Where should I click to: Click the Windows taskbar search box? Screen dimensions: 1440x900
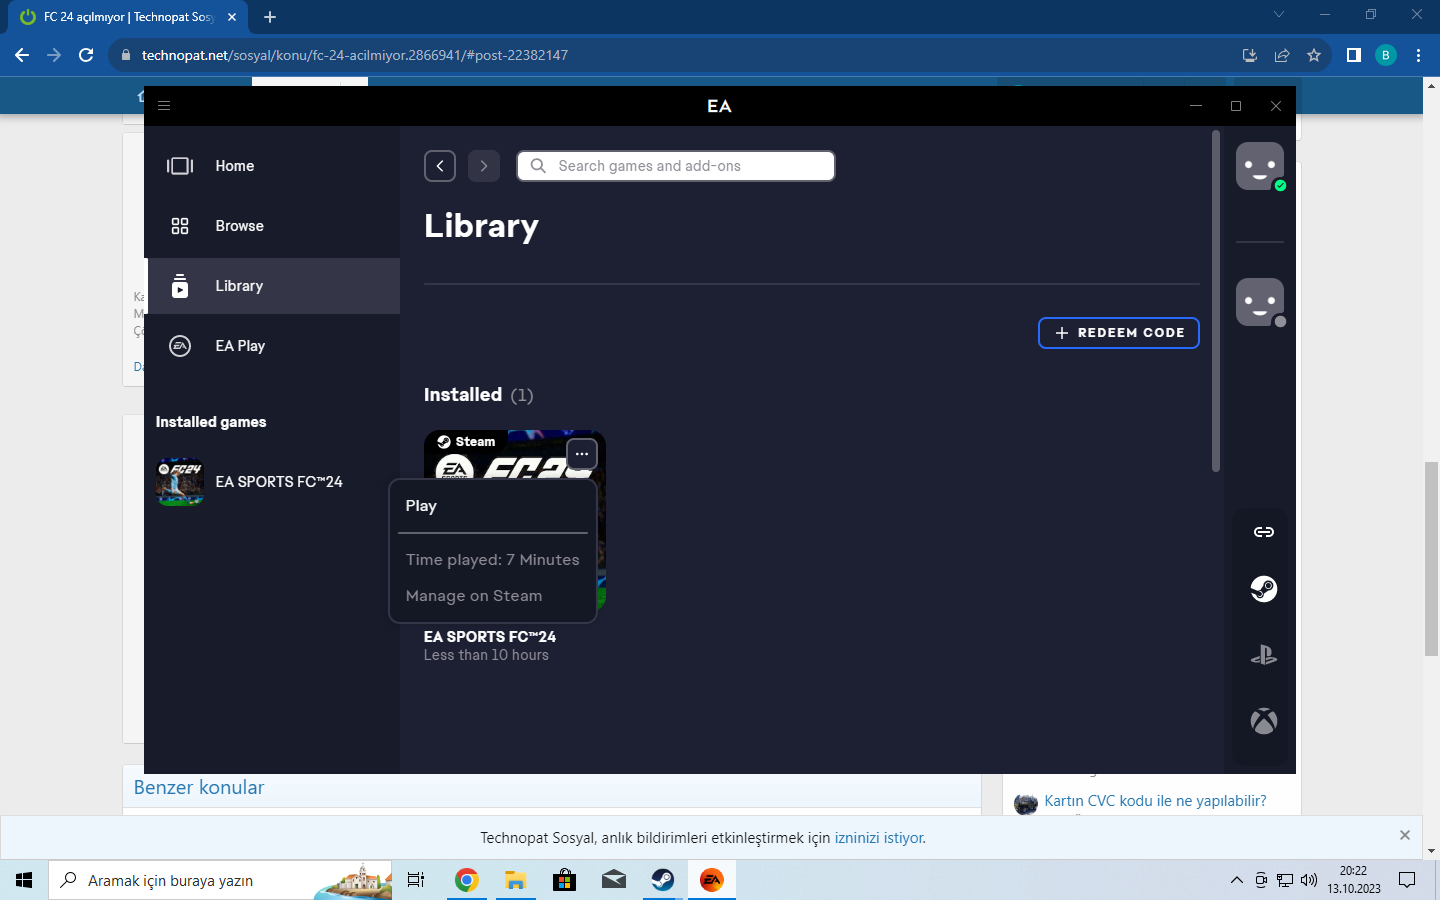tap(220, 880)
